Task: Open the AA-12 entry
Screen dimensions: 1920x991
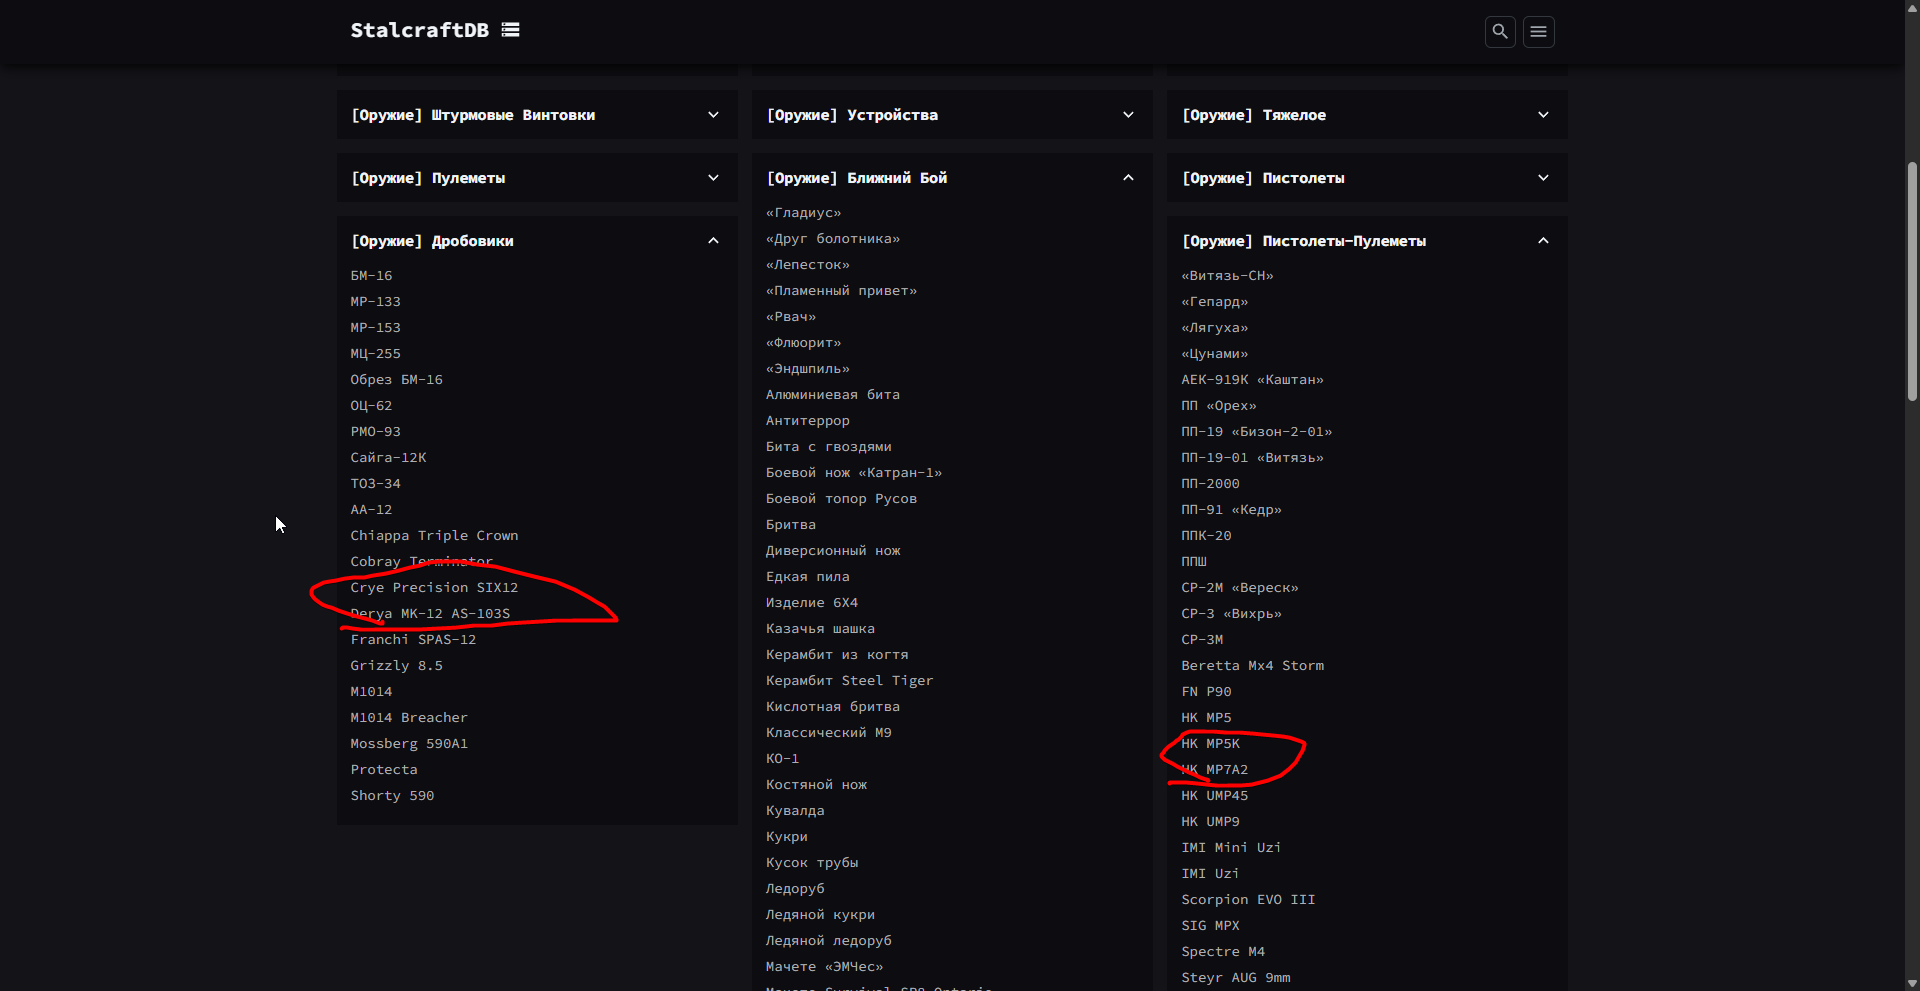Action: [x=371, y=509]
